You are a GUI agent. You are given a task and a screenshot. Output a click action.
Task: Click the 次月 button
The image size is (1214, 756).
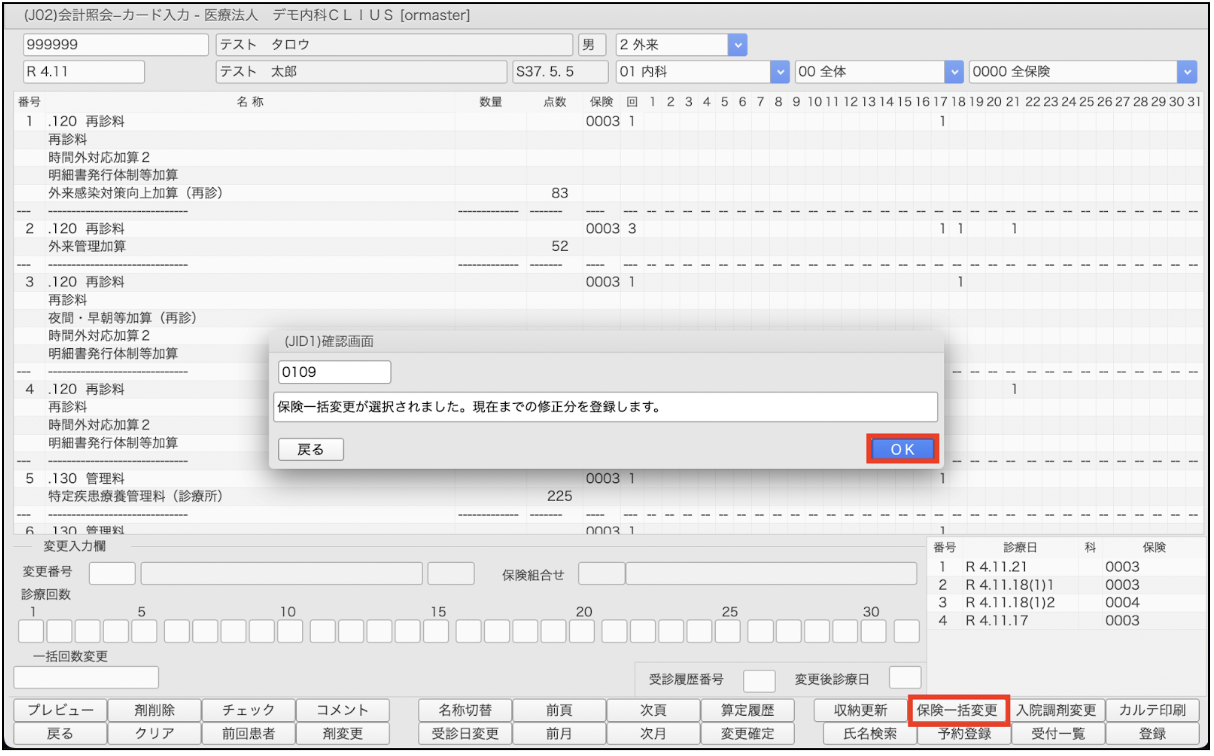tap(652, 733)
